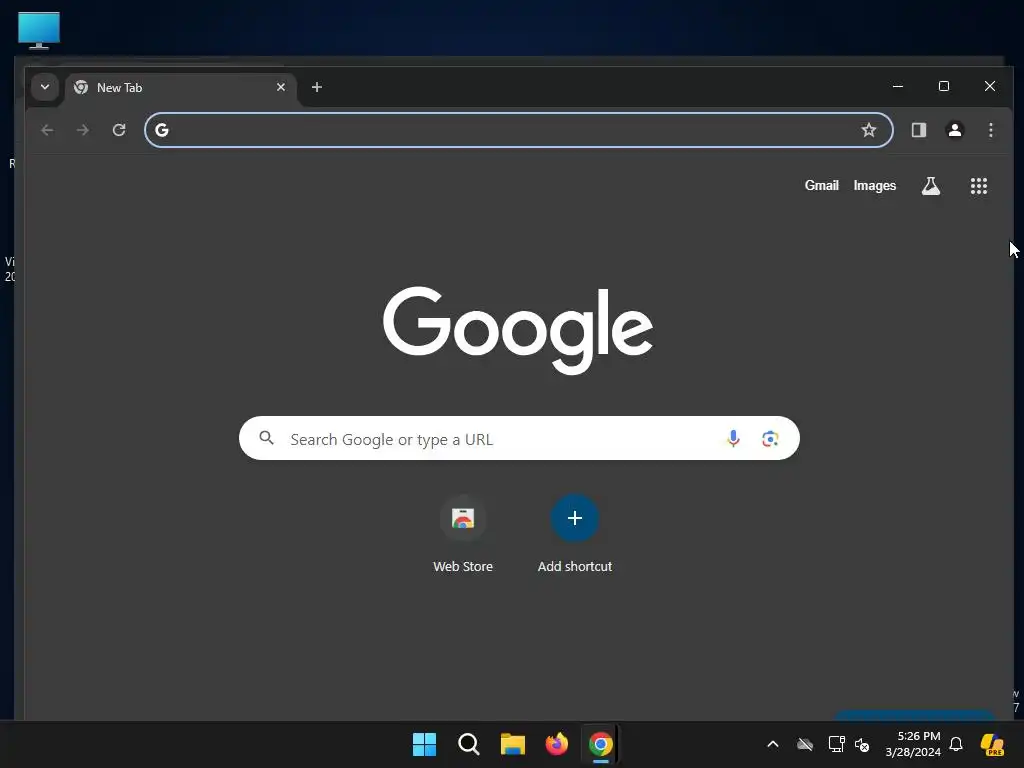Click the muted volume tray icon
Screen dimensions: 1024x768
862,744
